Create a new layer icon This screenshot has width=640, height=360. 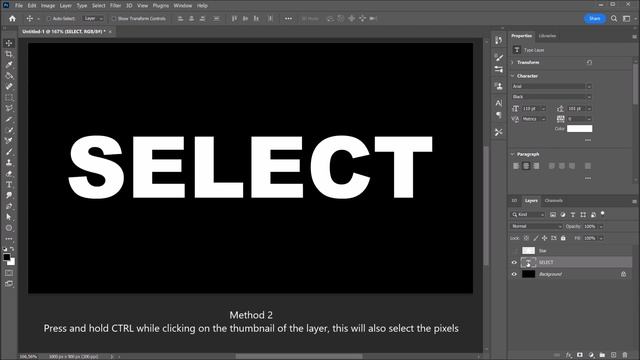point(613,355)
